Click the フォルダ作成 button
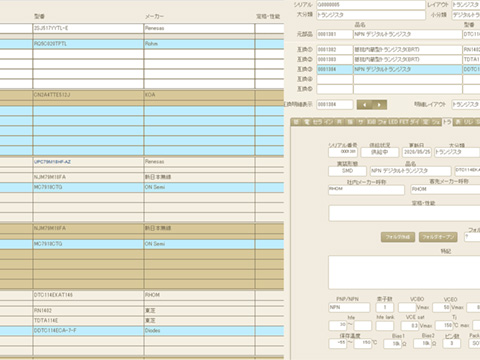The width and height of the screenshot is (480, 360). pyautogui.click(x=398, y=237)
